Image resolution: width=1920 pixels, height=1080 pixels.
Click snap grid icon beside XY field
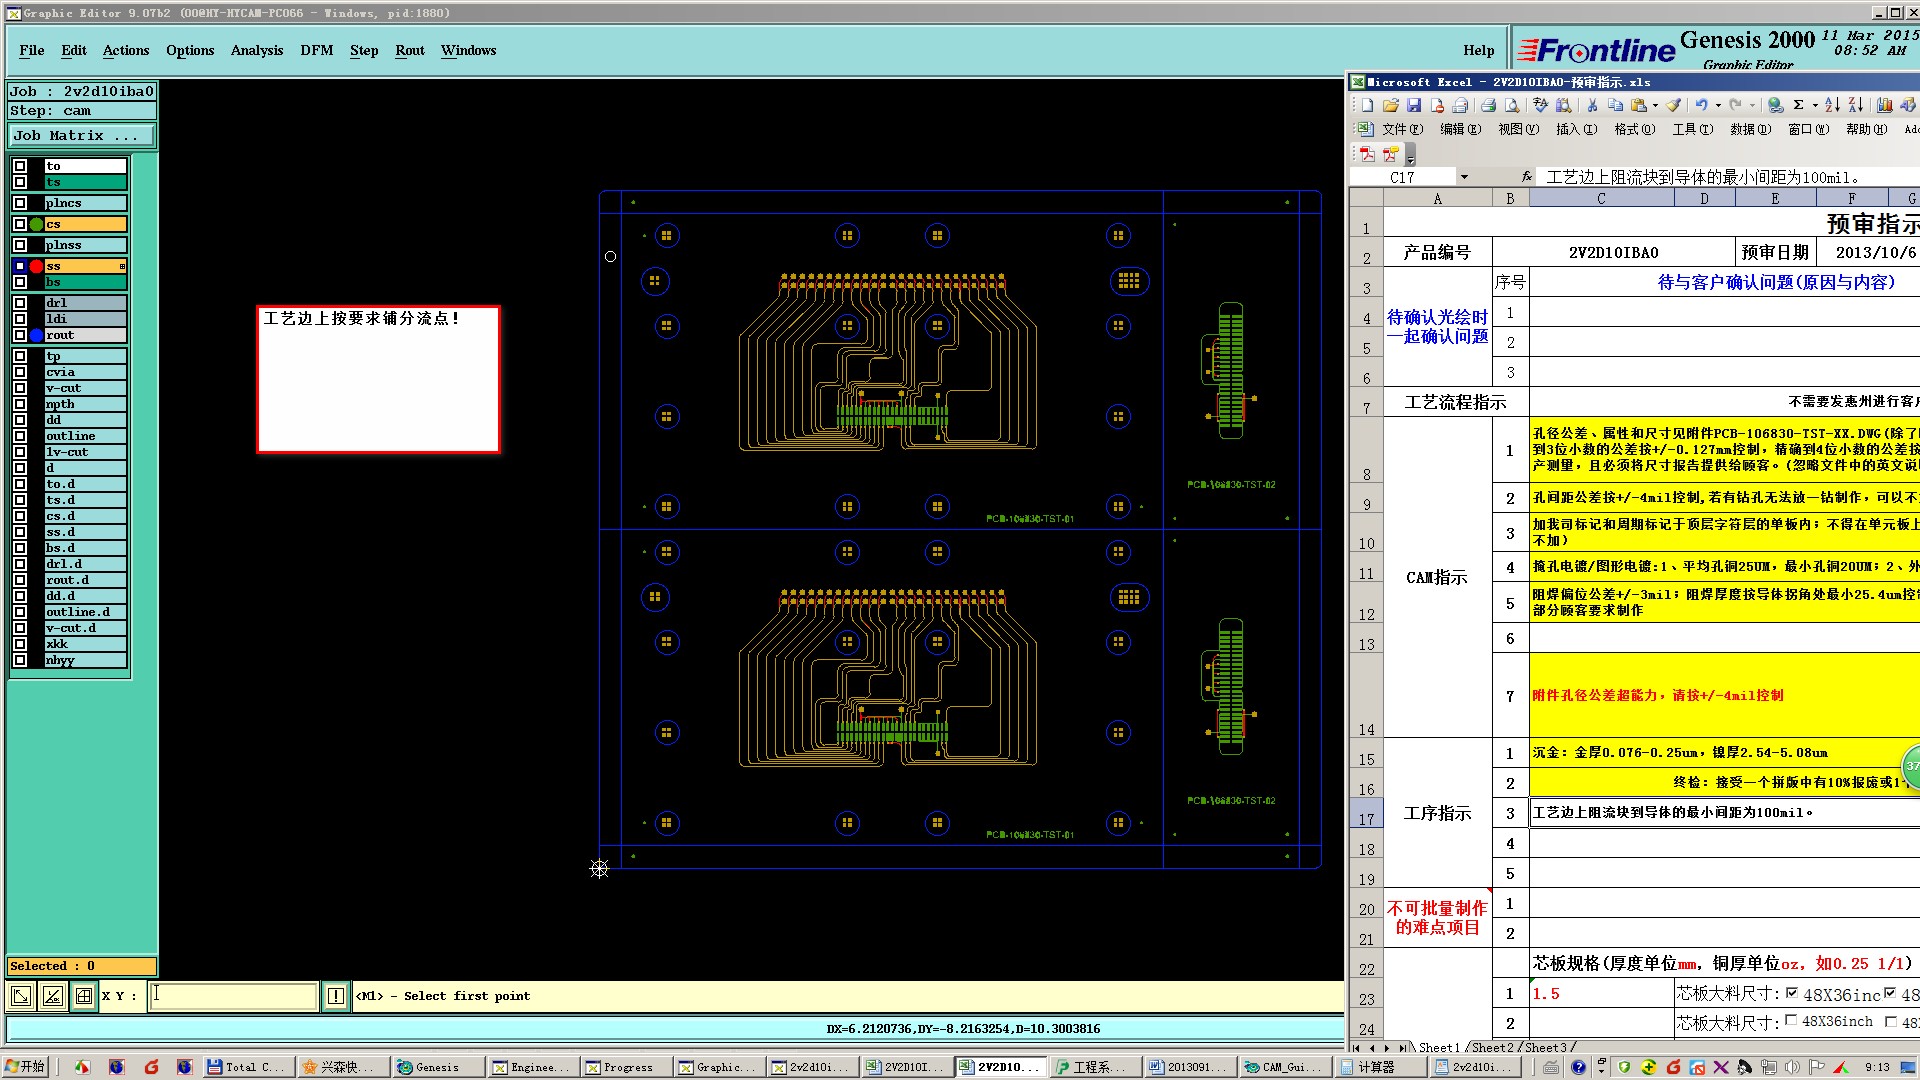pyautogui.click(x=84, y=996)
